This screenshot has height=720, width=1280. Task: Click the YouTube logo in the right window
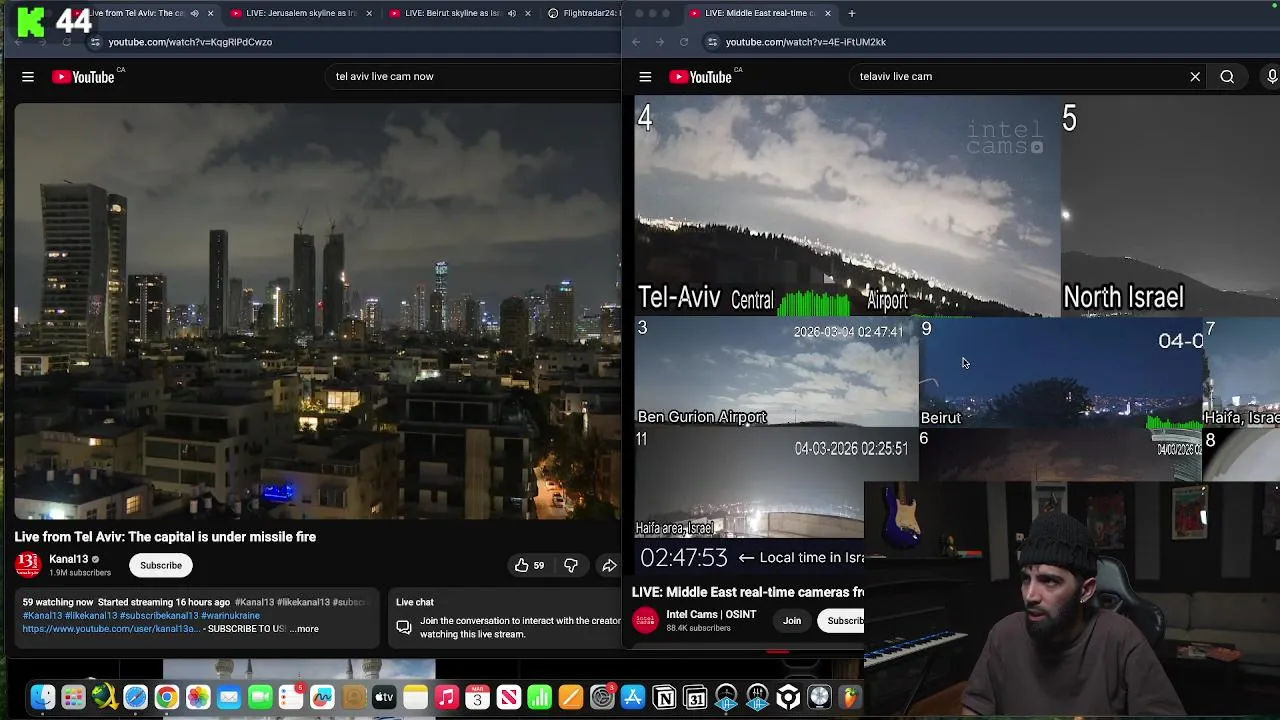pos(701,77)
